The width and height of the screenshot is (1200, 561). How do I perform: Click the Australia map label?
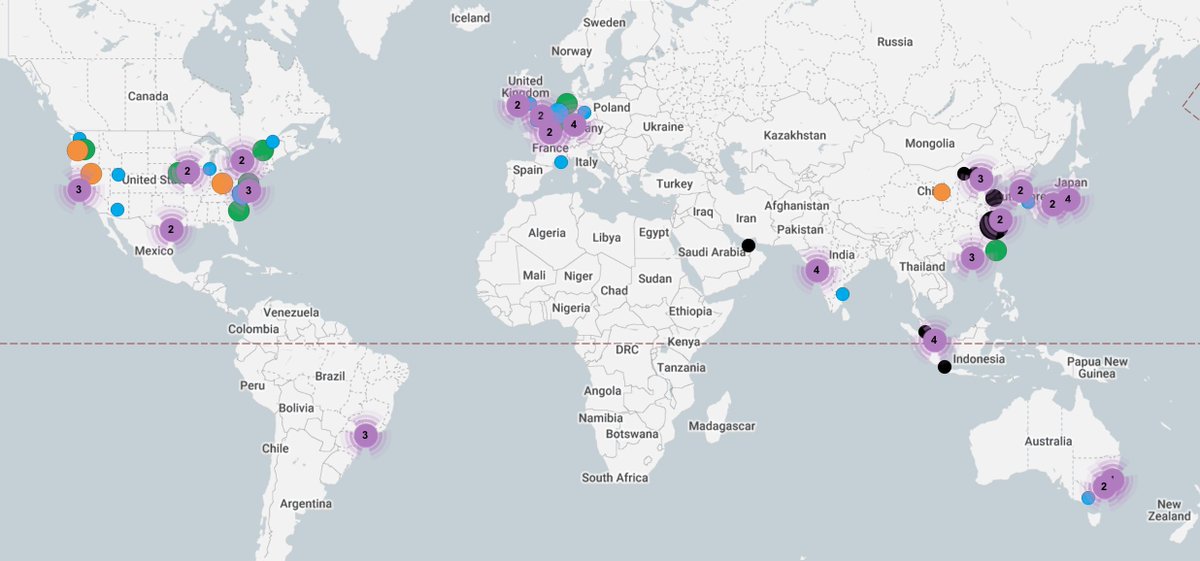pyautogui.click(x=1047, y=441)
